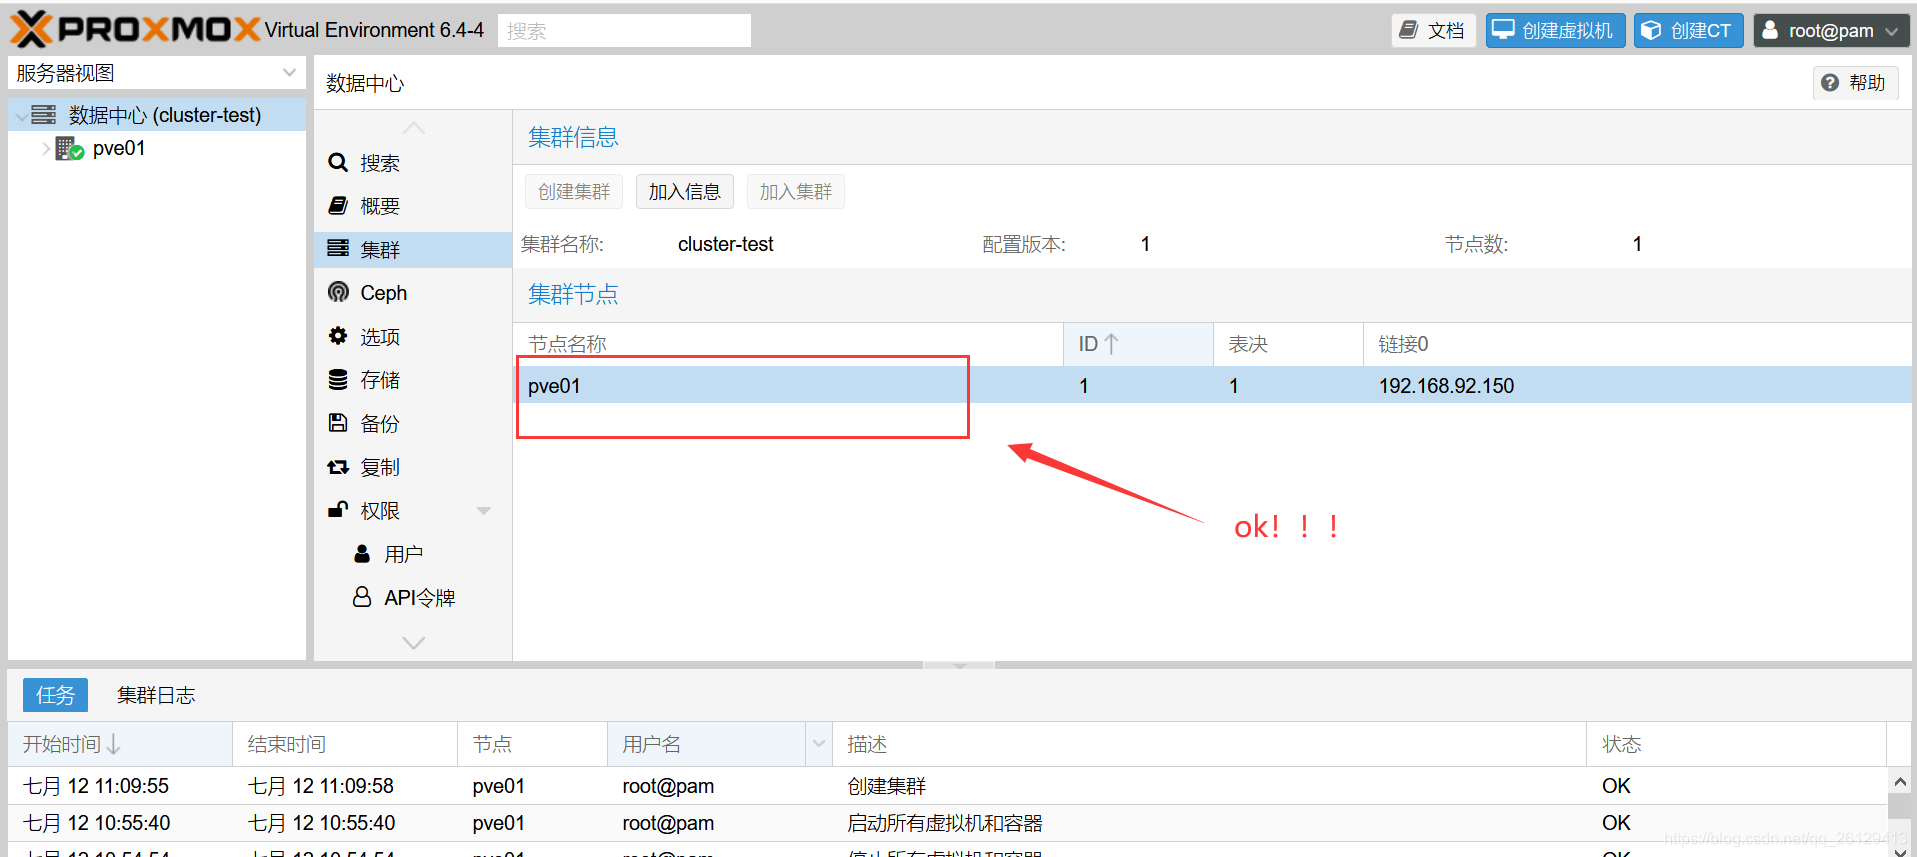Viewport: 1917px width, 857px height.
Task: Switch to the Cluster Log tab
Action: (x=156, y=695)
